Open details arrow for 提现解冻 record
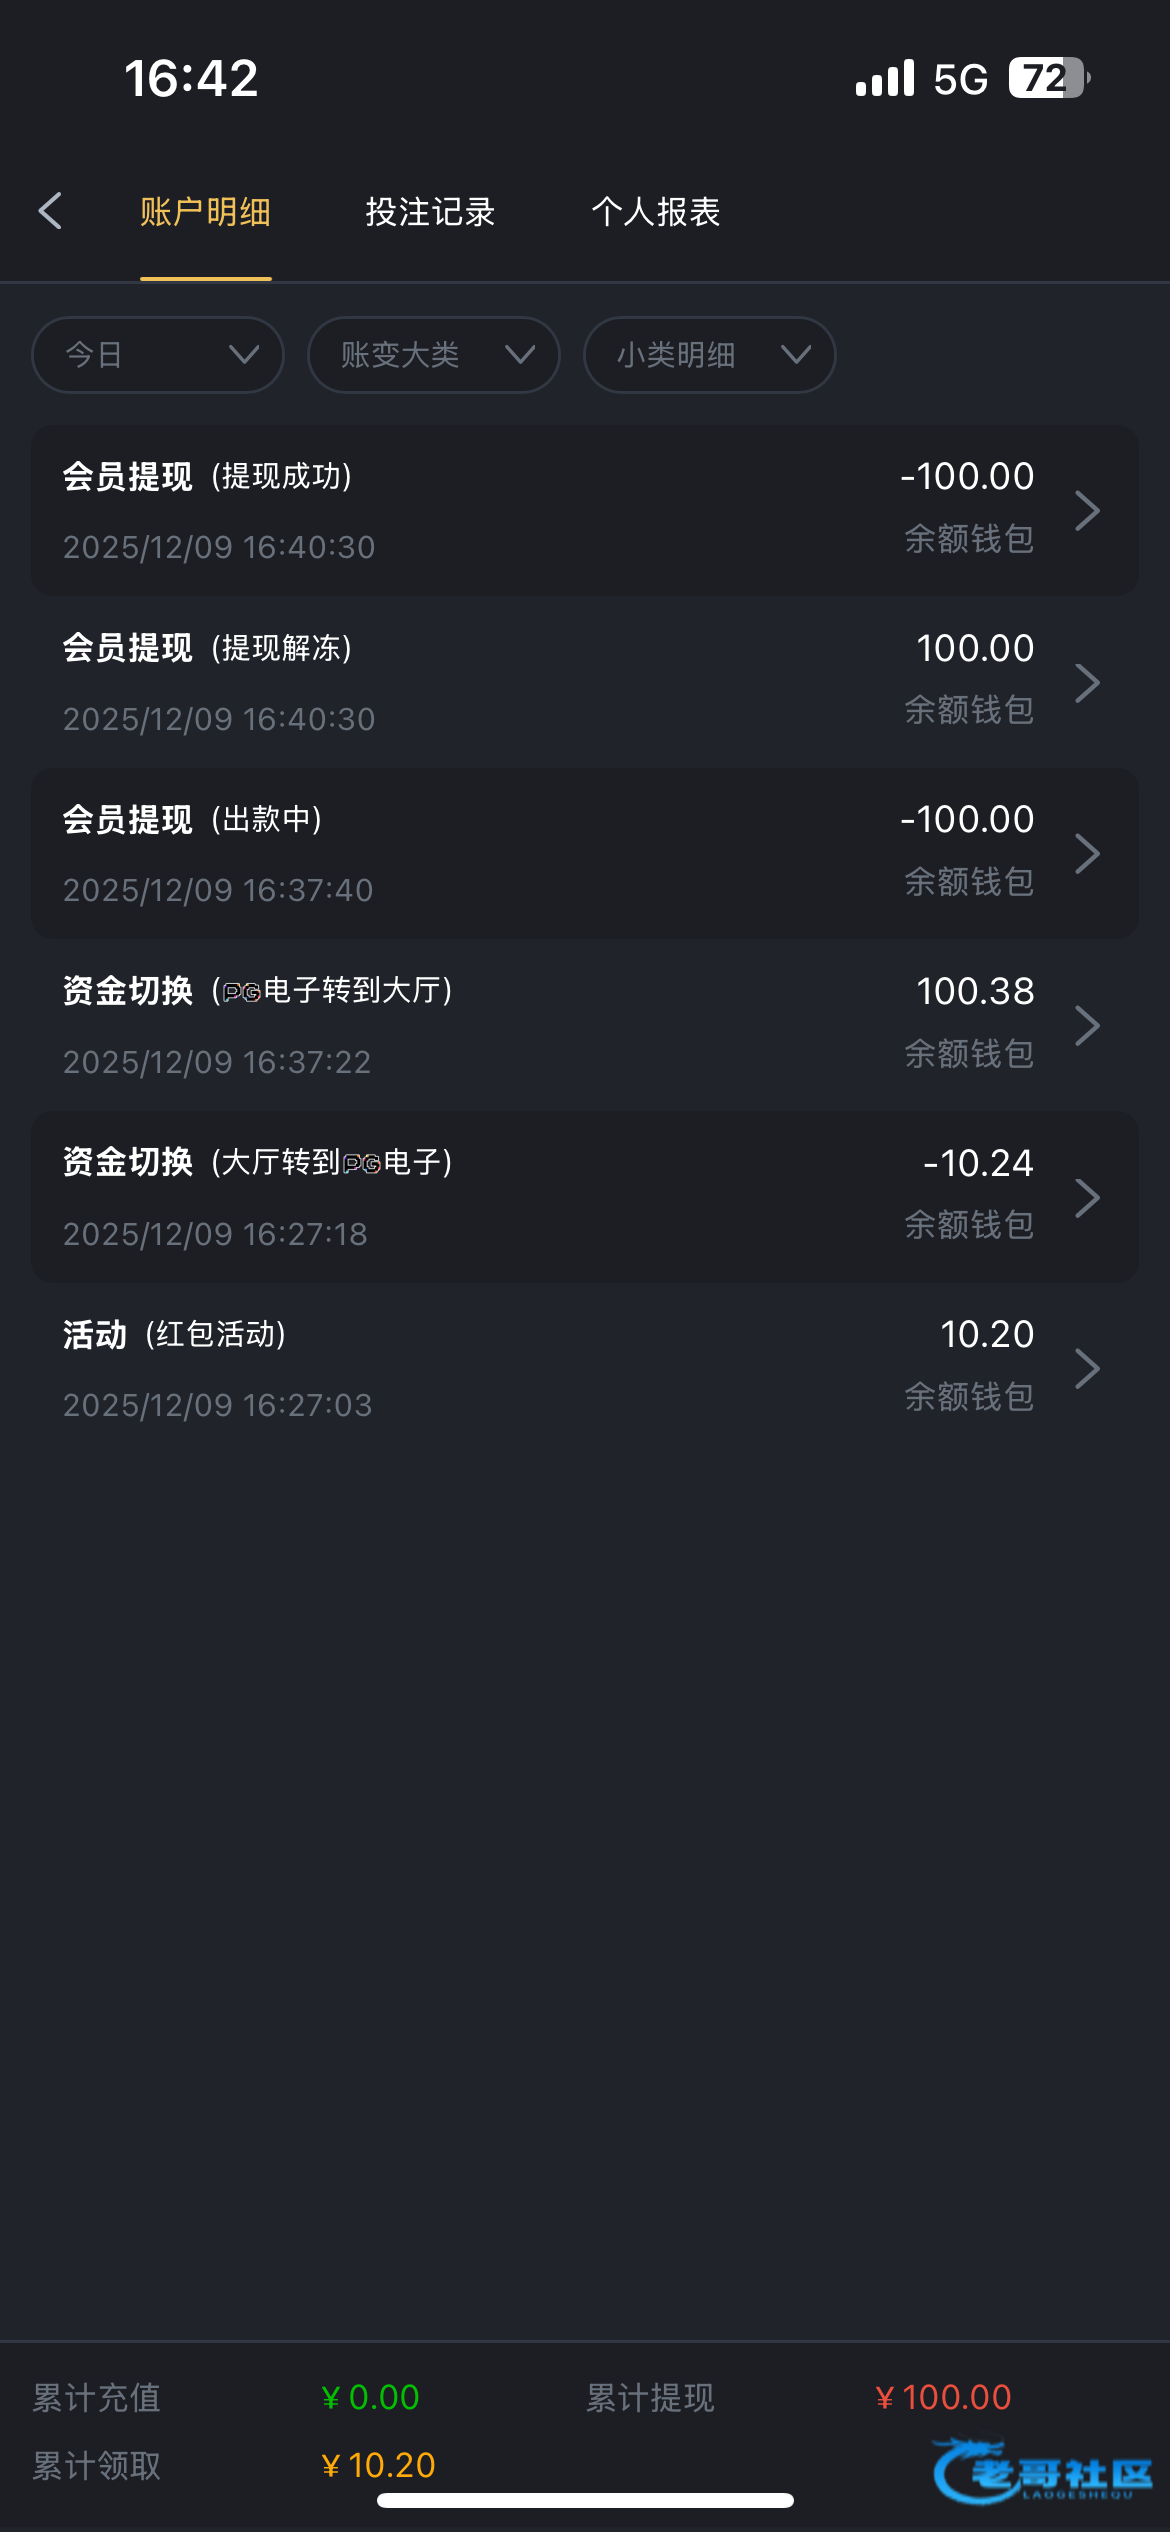 click(1087, 683)
